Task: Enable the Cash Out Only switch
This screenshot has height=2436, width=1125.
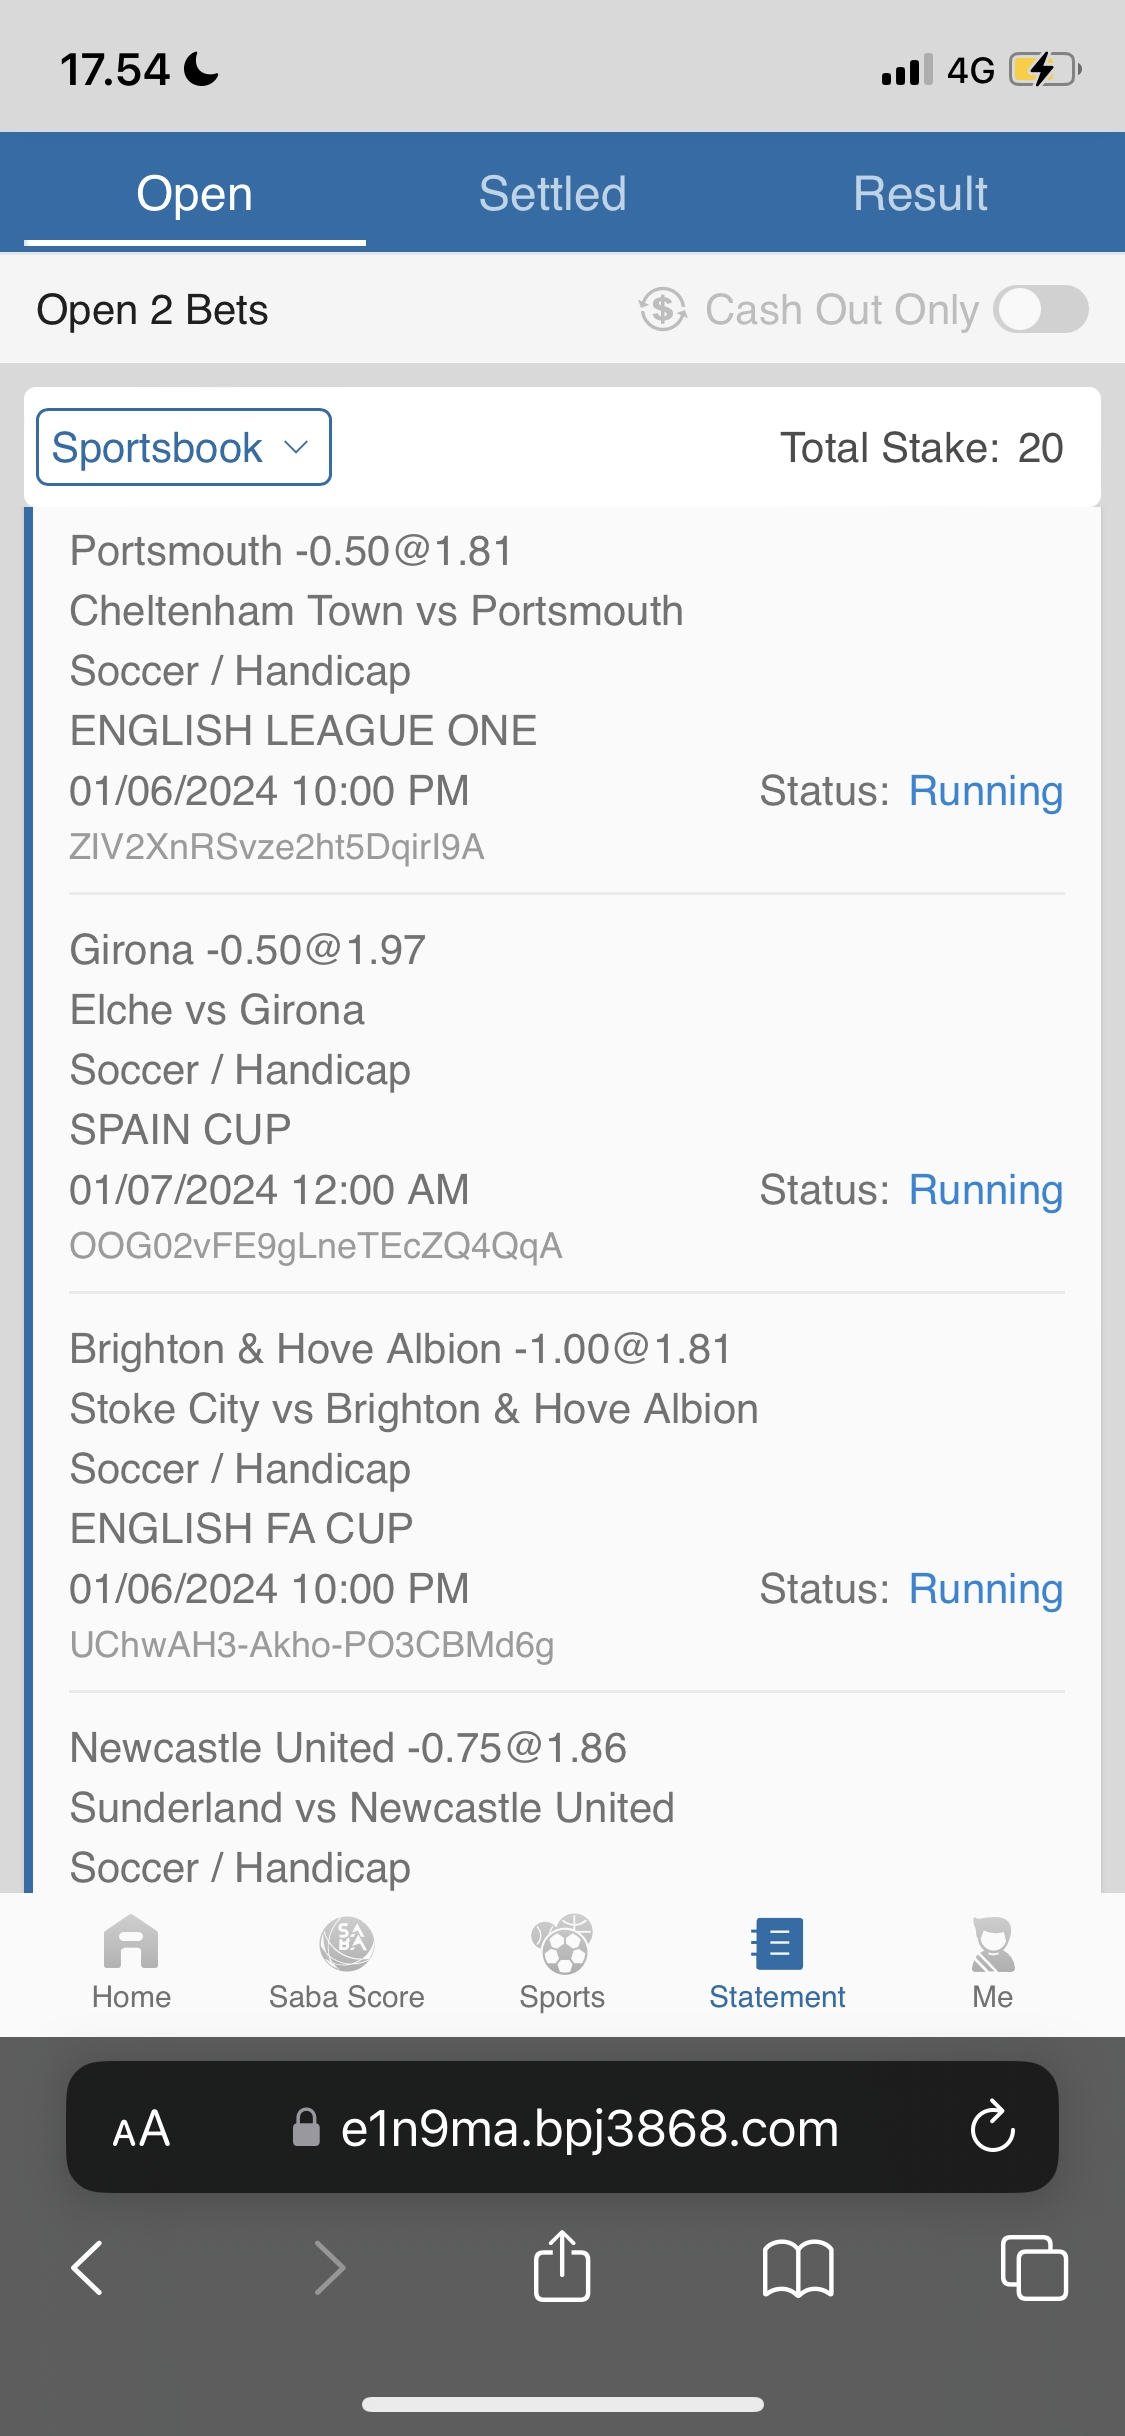Action: click(1040, 309)
